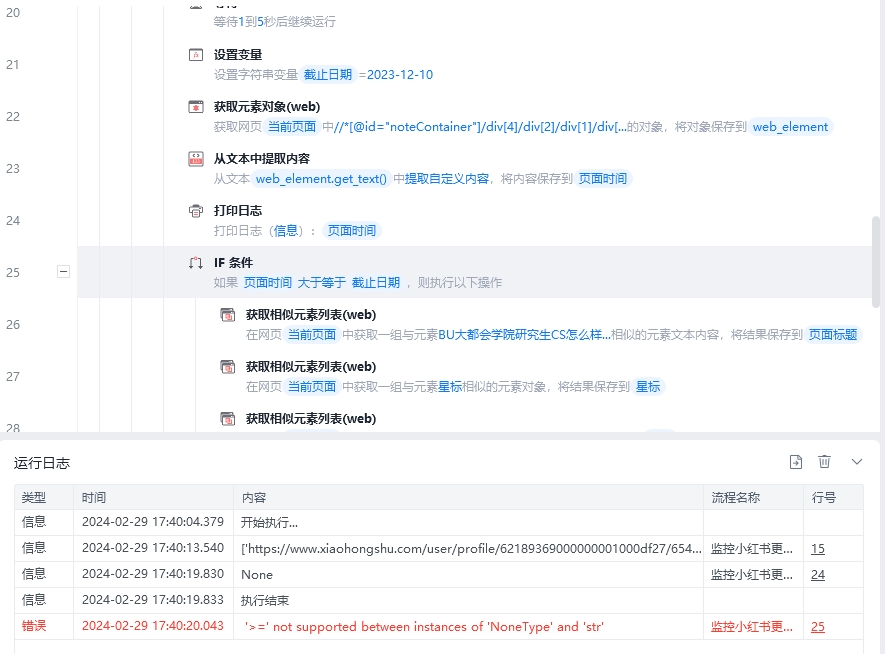Select the red NoneType error message
885x654 pixels.
click(424, 626)
